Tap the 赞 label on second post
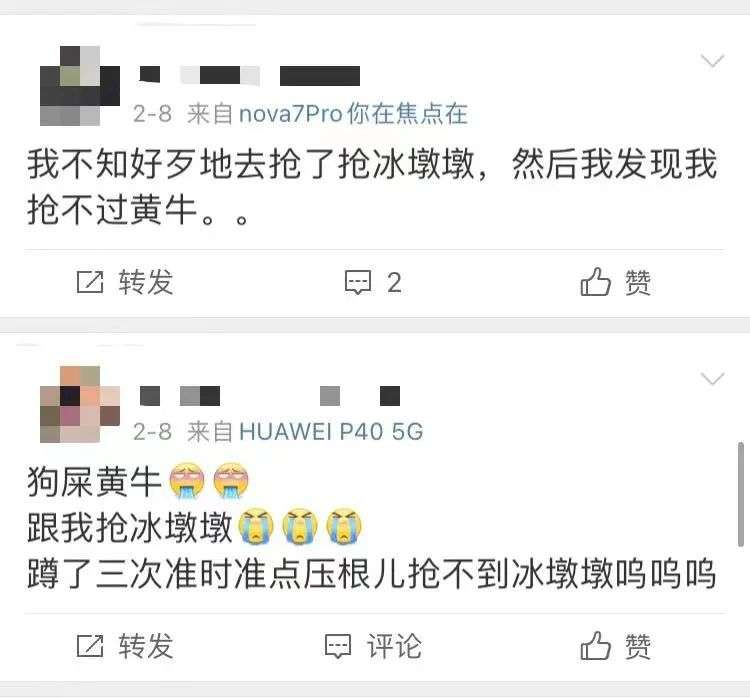 [x=638, y=646]
